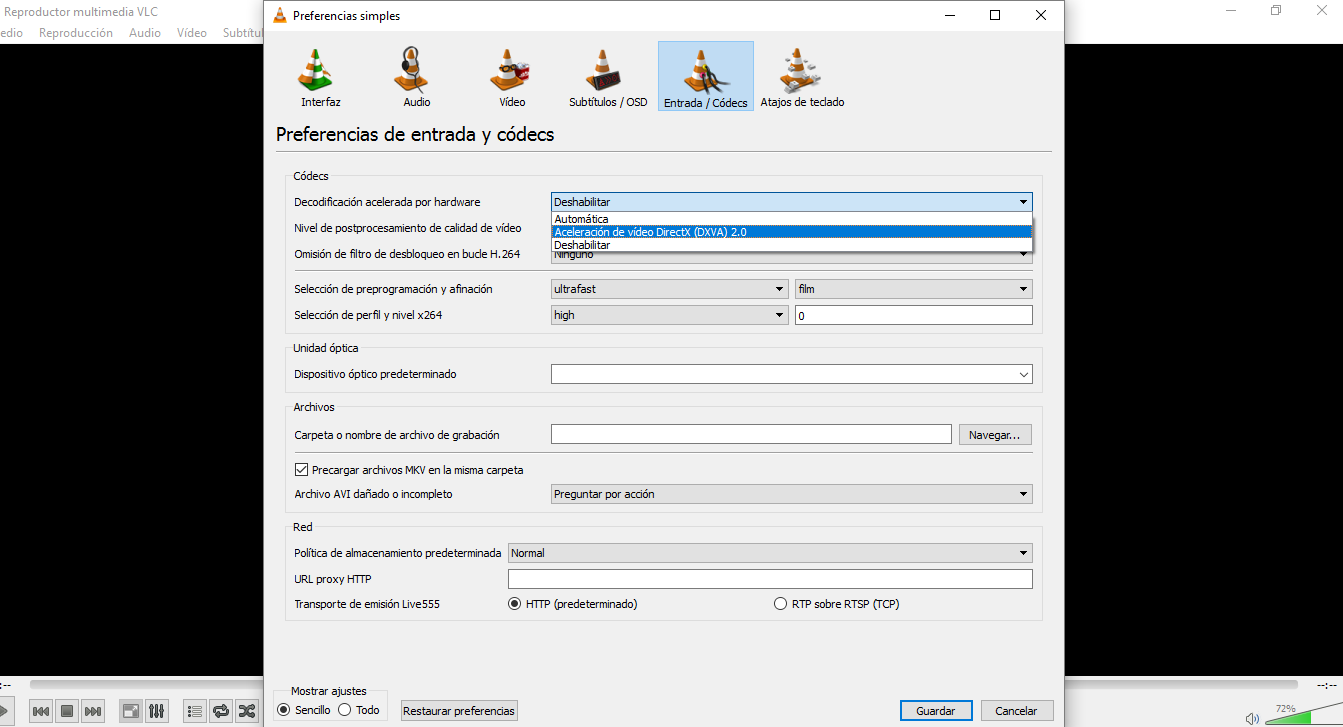Toggle the loop playback icon
The height and width of the screenshot is (727, 1343).
click(221, 711)
